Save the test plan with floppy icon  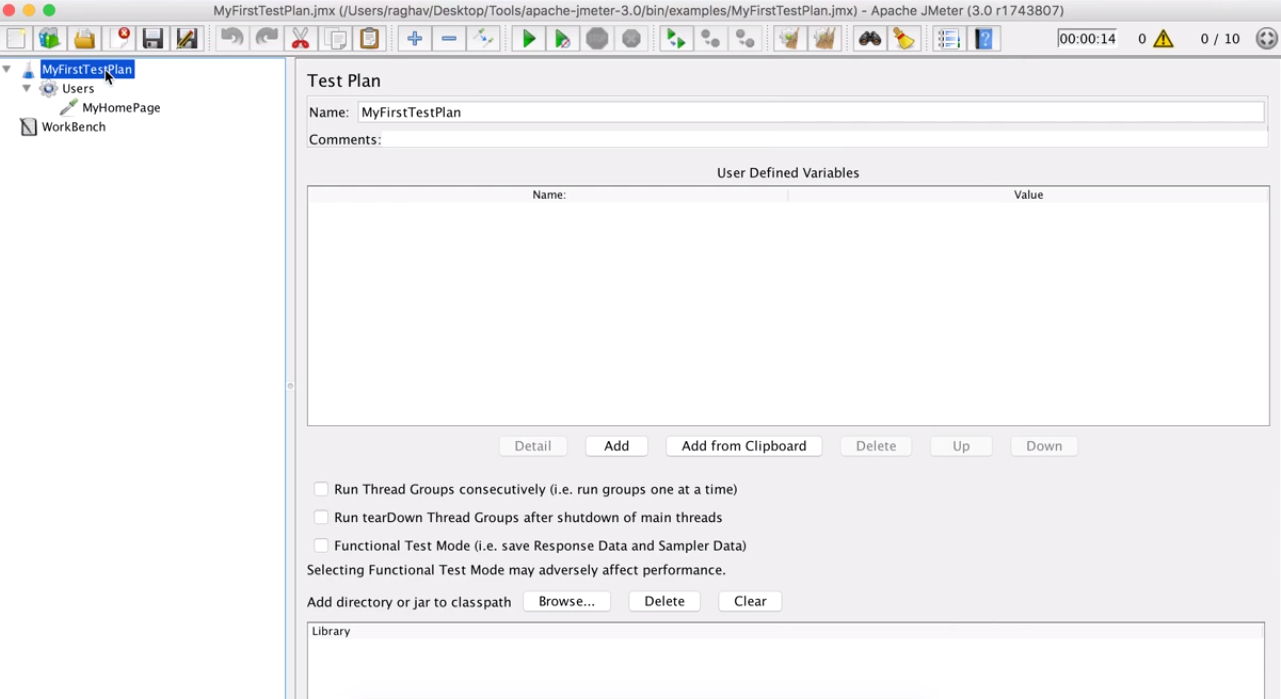[x=153, y=39]
